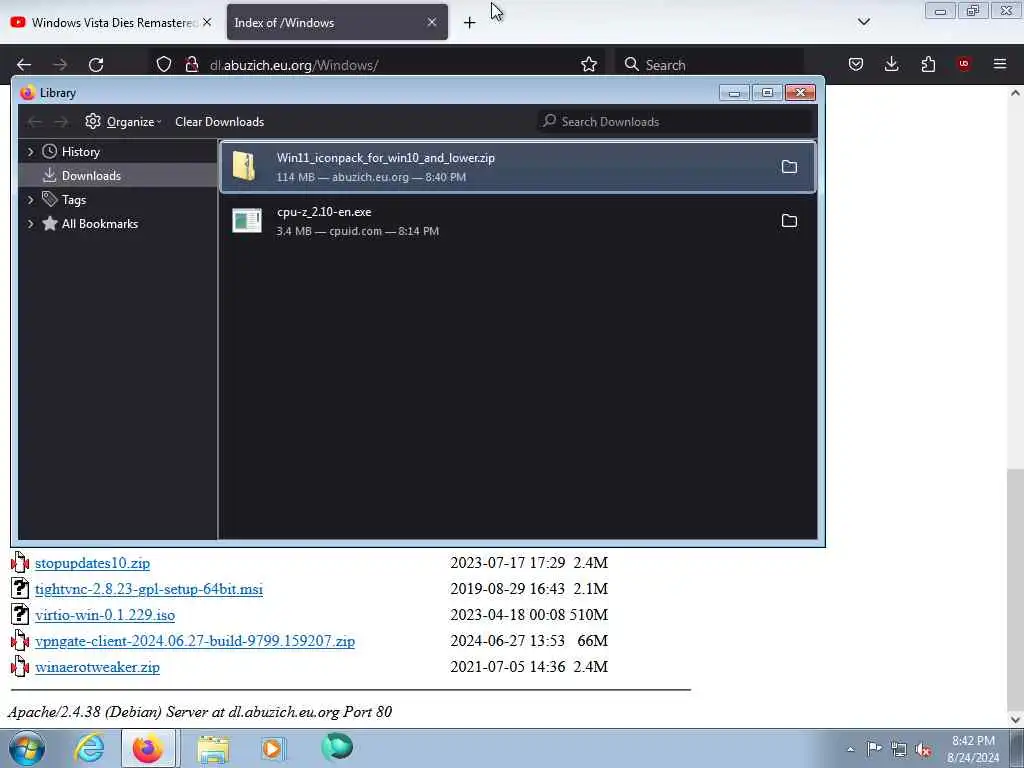Open Action Center flag tray icon
1024x768 pixels.
[x=874, y=749]
